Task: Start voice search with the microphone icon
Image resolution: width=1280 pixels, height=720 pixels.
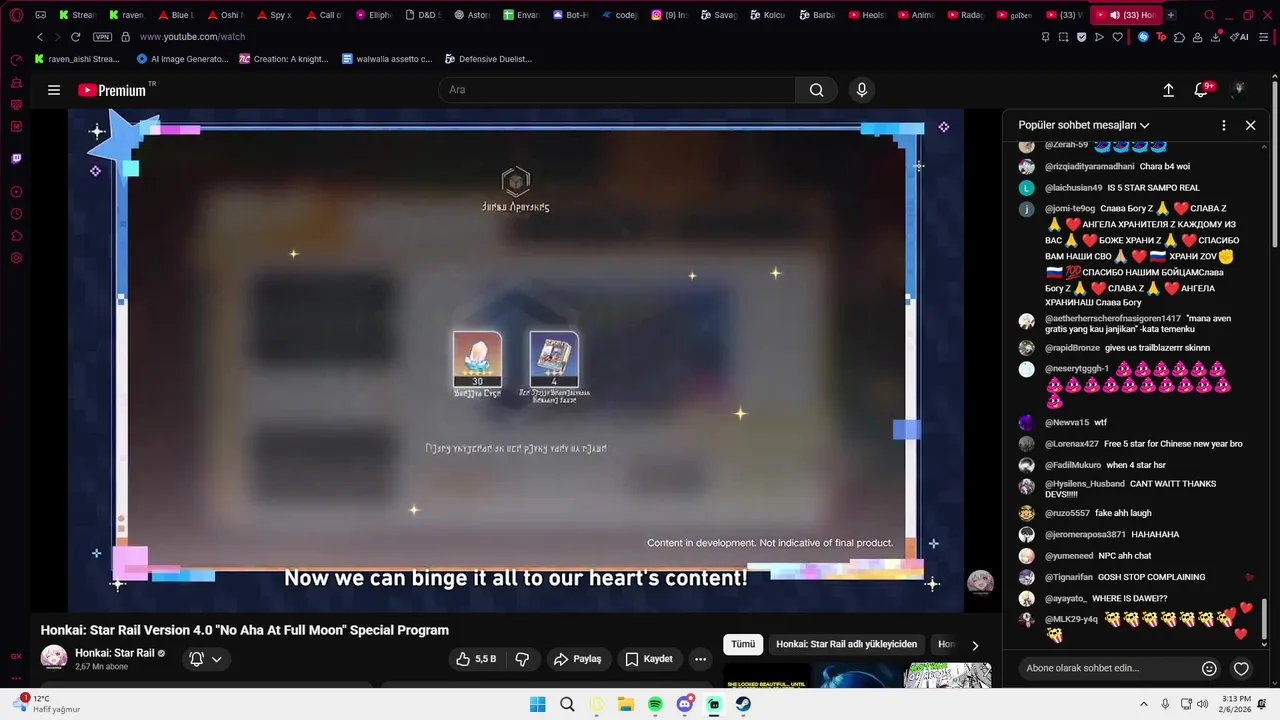Action: 862,90
